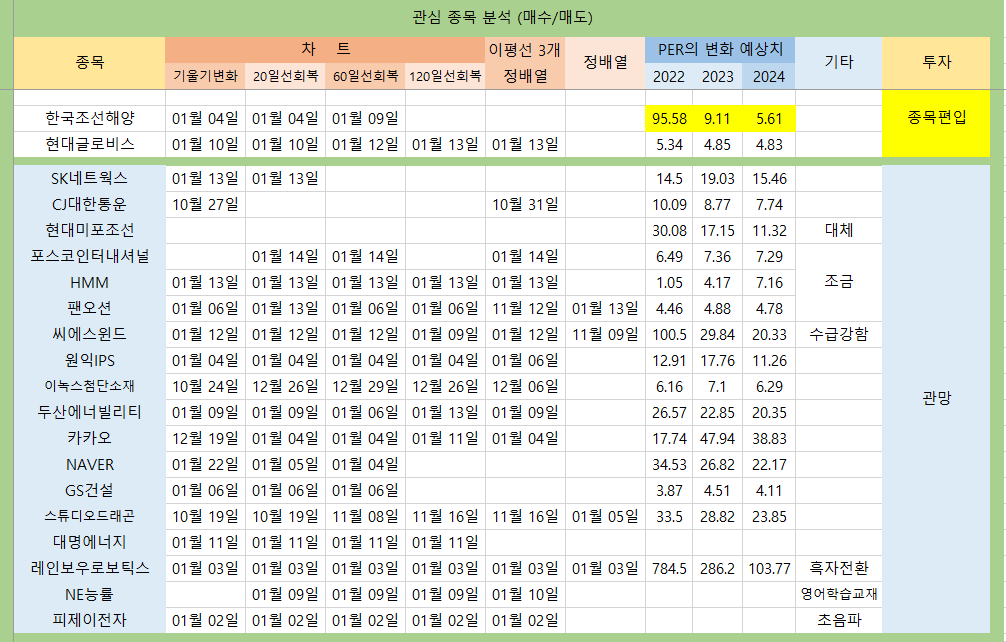The height and width of the screenshot is (642, 1006).
Task: Select 12월 29일 in 이녹스첨단소재 row
Action: tap(365, 386)
